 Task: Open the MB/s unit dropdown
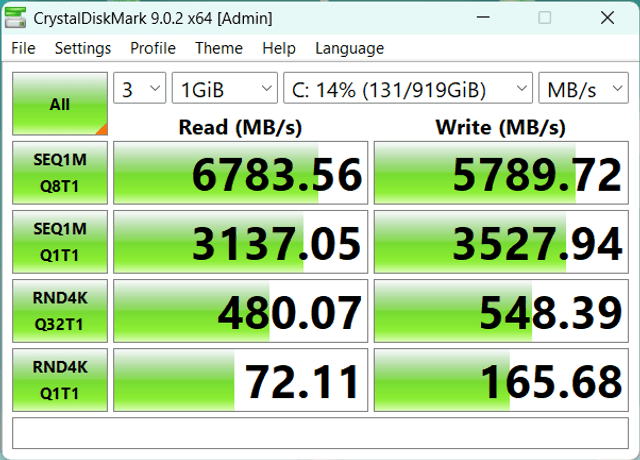pos(583,88)
